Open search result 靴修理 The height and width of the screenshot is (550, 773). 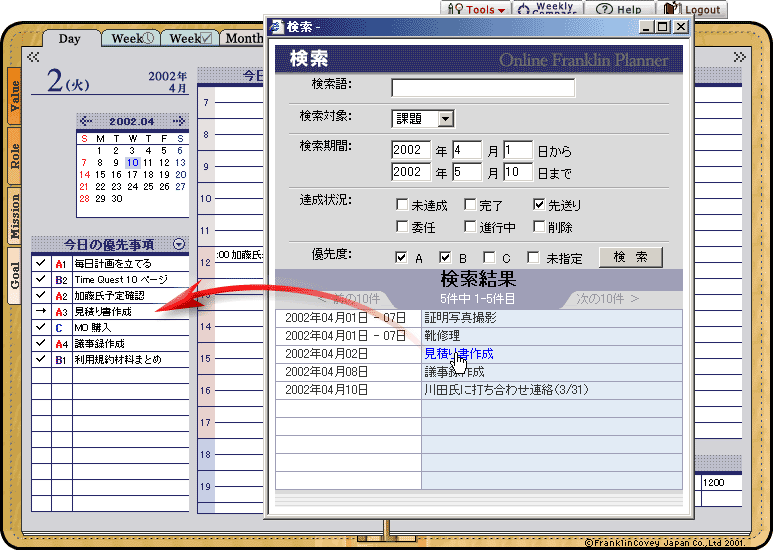coord(442,336)
